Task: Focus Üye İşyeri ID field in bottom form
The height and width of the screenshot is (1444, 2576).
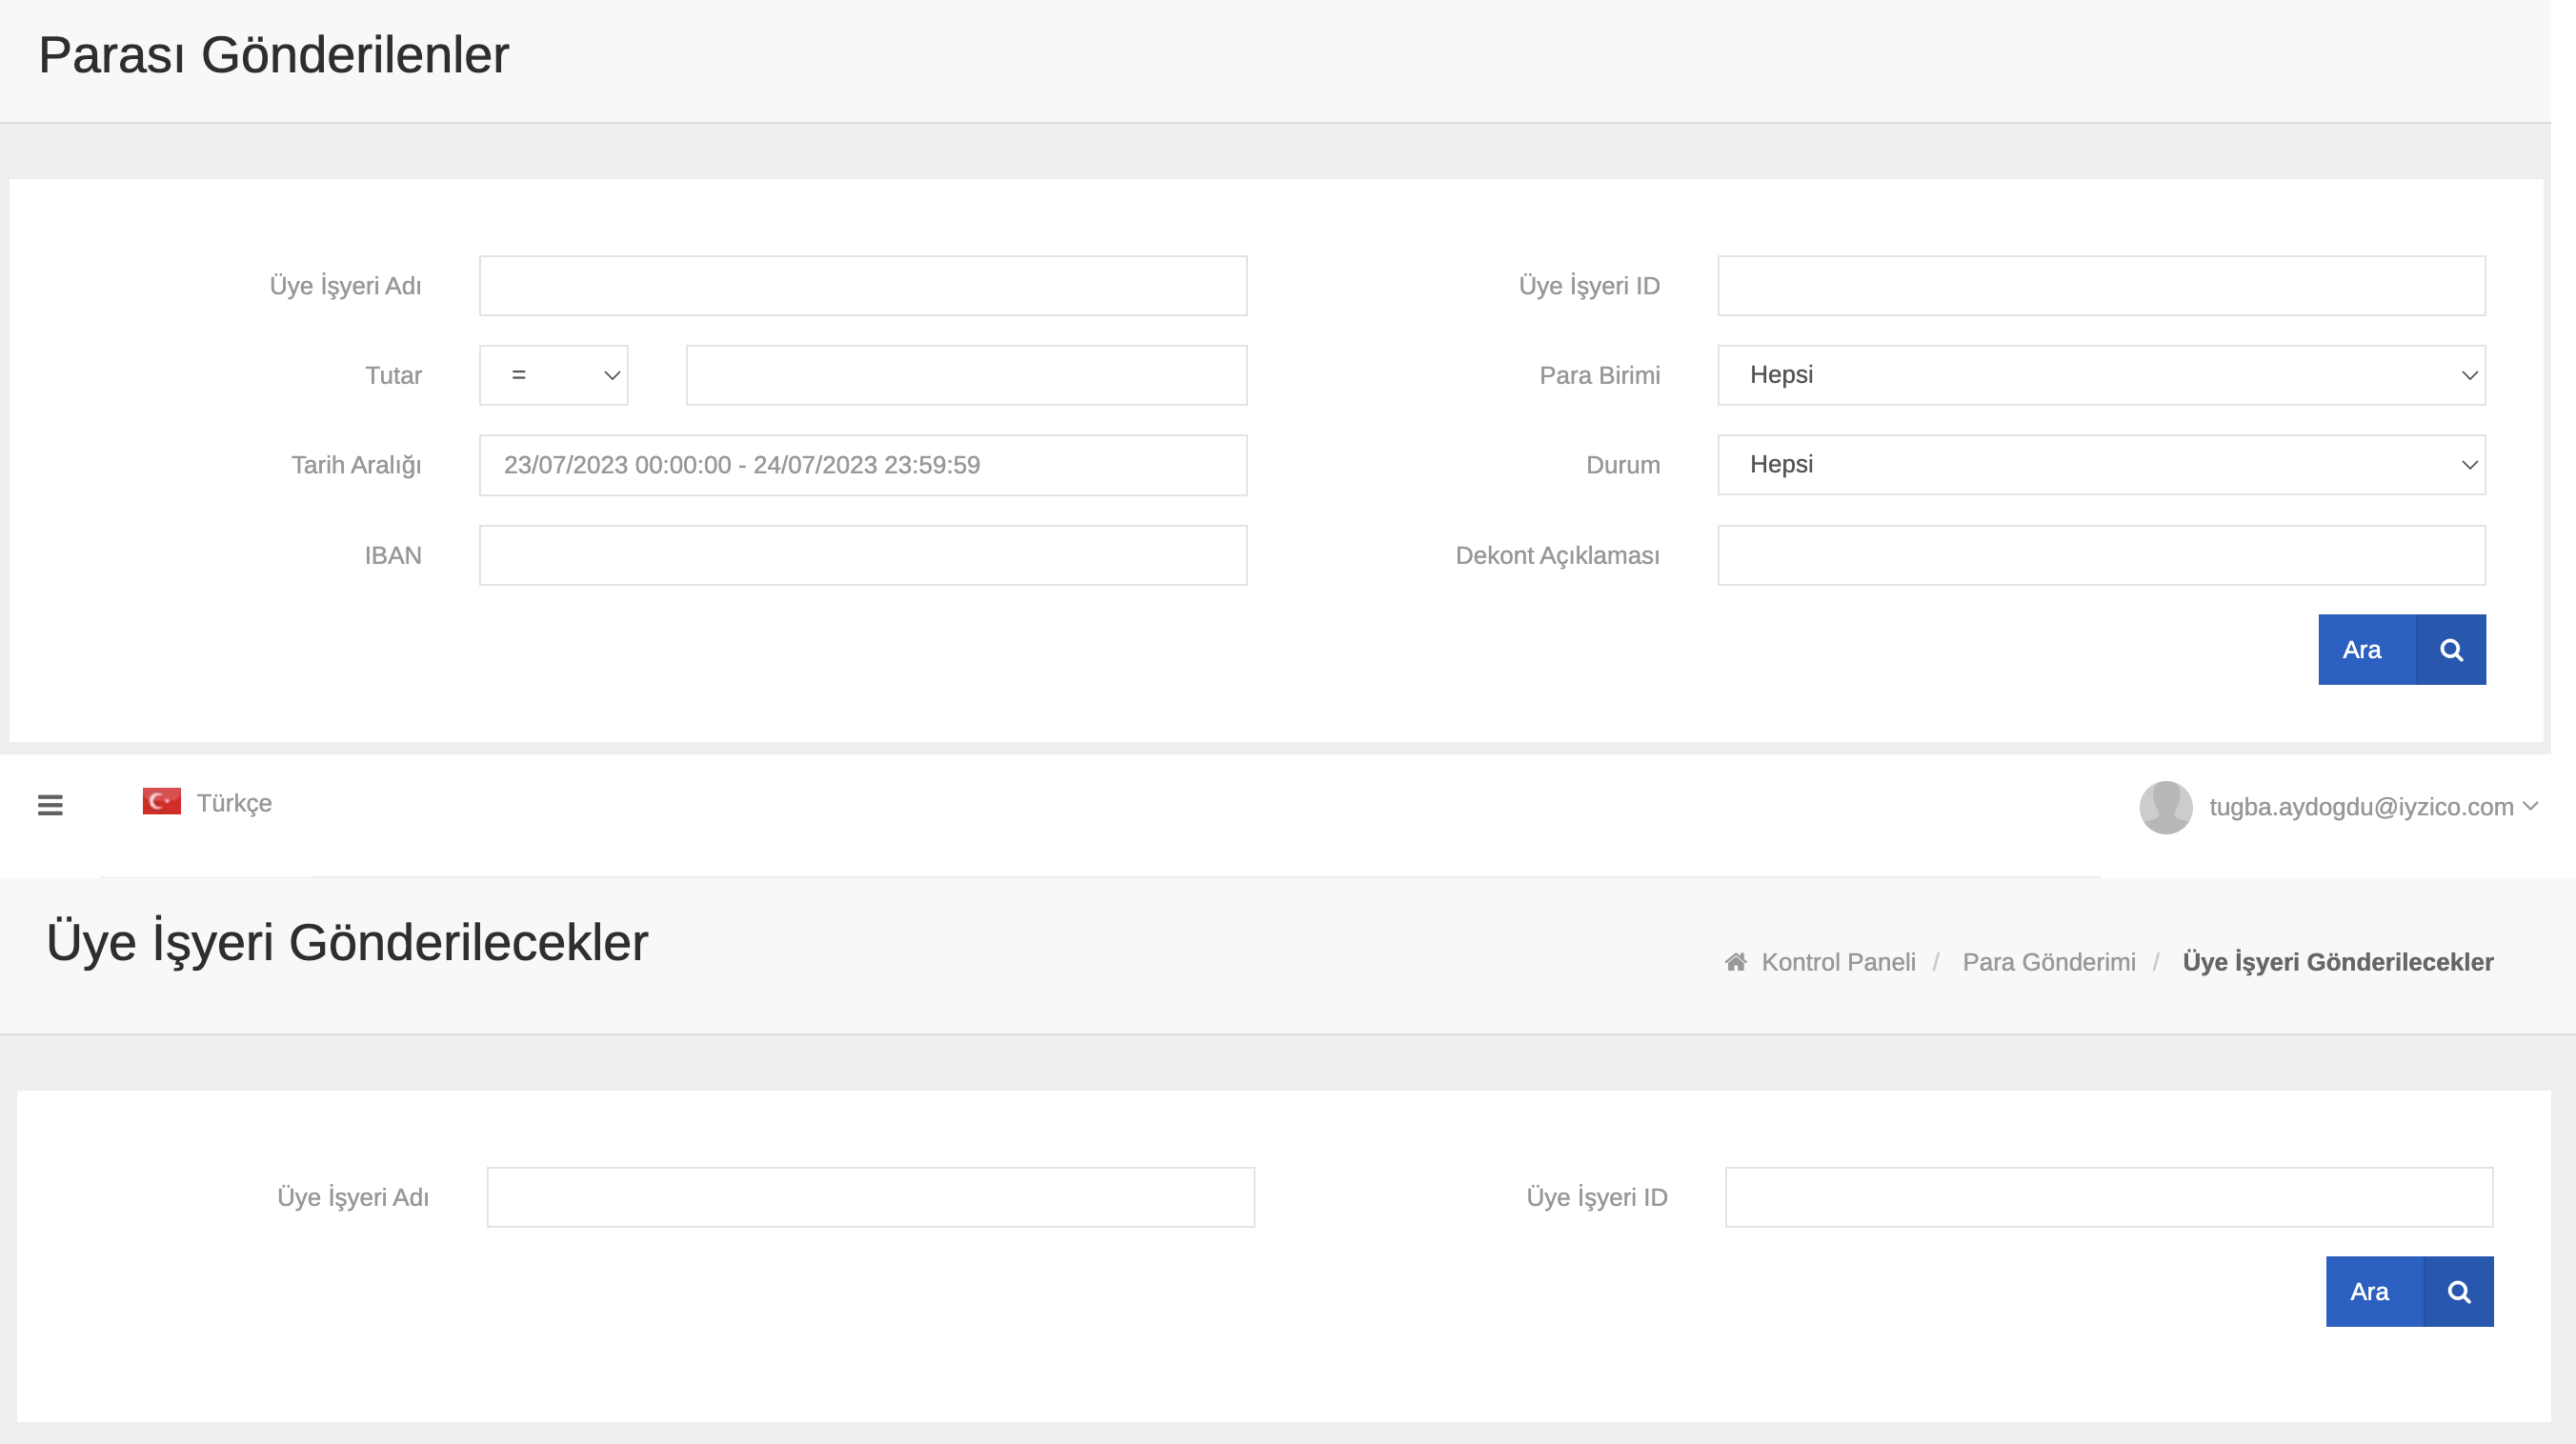Action: click(2108, 1197)
